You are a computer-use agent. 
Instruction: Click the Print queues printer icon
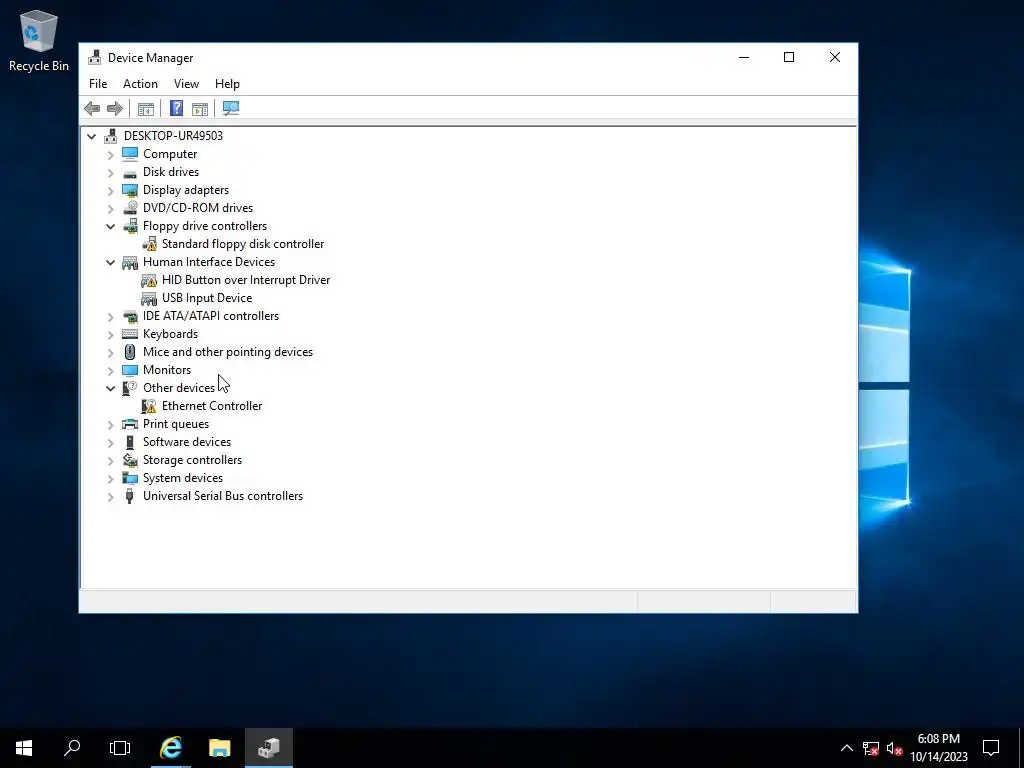130,424
